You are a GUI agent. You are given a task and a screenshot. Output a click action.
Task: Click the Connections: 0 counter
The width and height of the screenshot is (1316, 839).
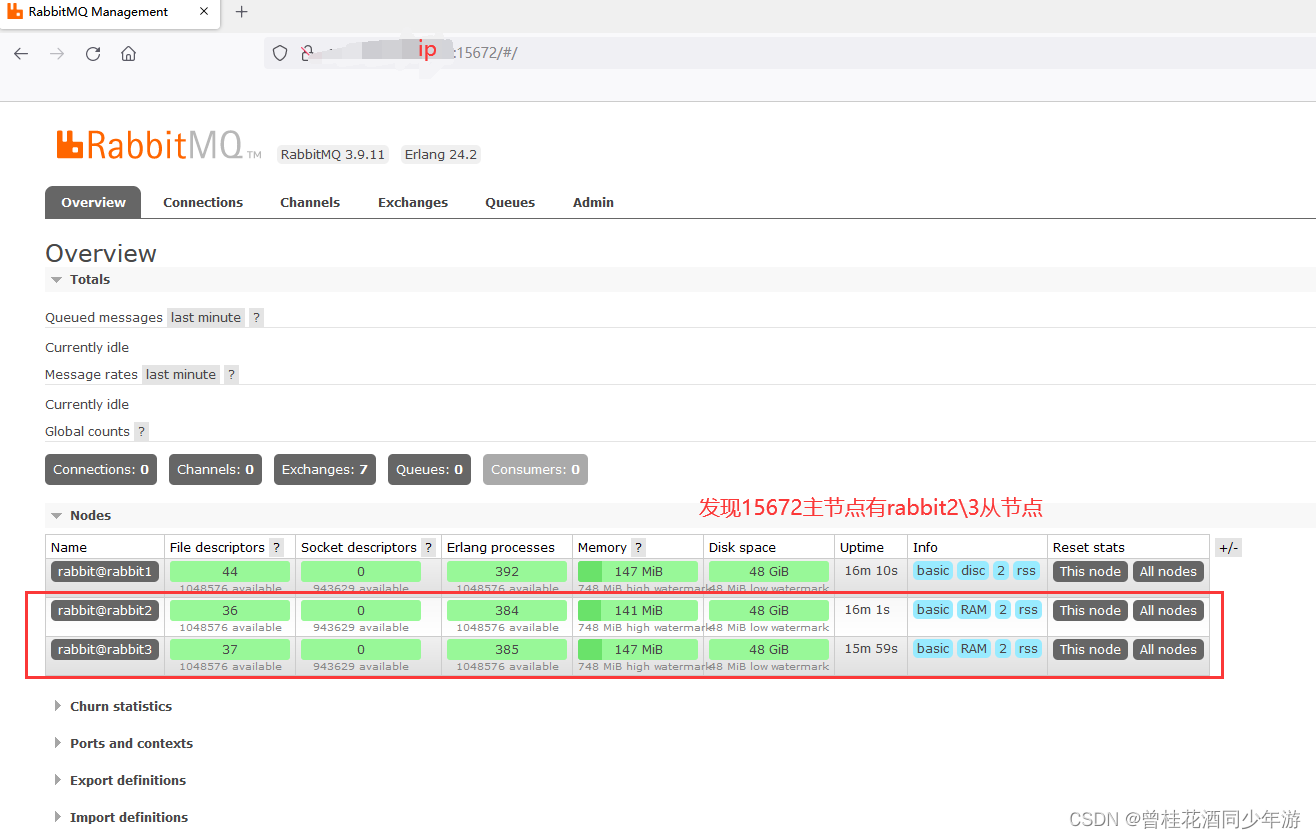[101, 469]
